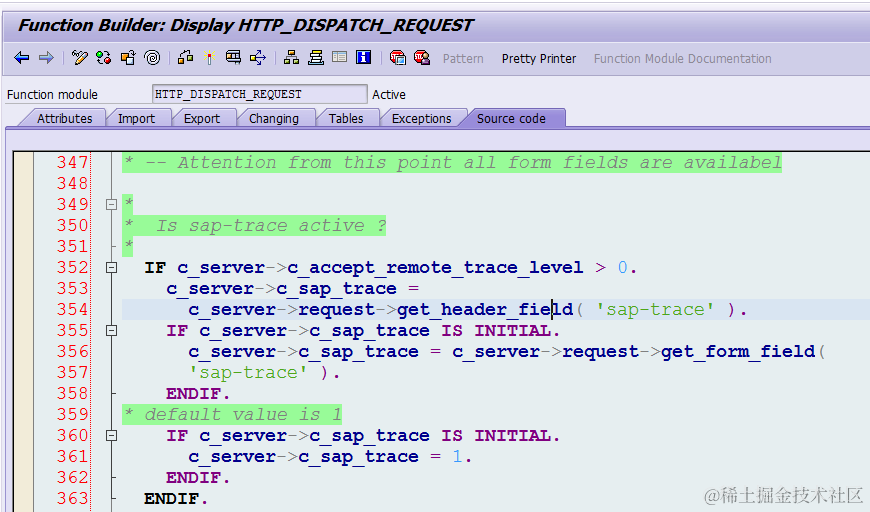This screenshot has height=512, width=870.
Task: Select the Changing tab
Action: pos(274,119)
